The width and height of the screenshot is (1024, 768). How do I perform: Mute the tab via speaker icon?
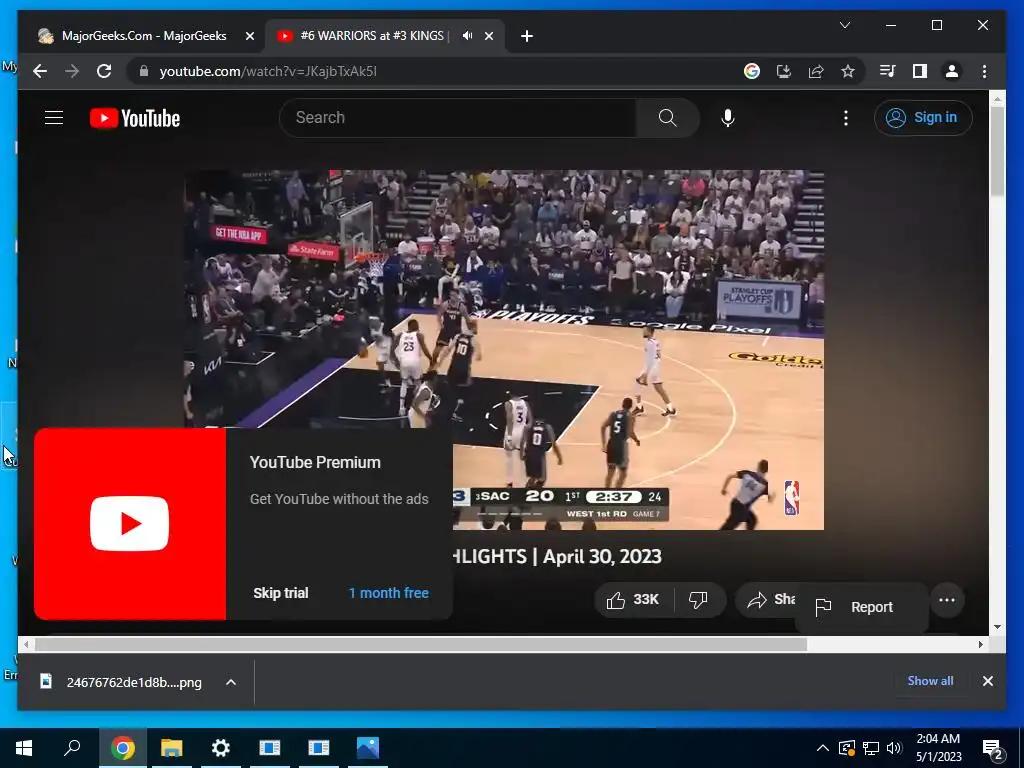coord(467,36)
